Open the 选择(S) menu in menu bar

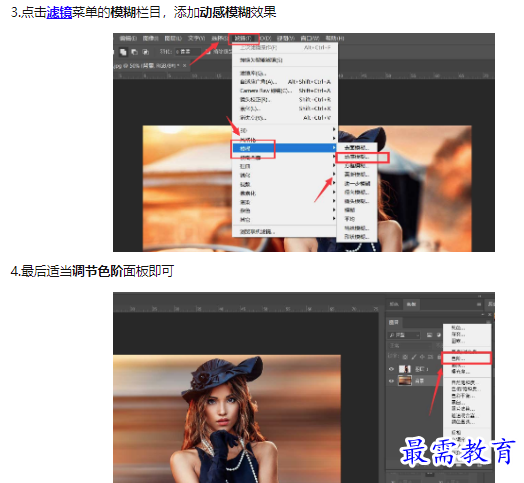point(219,38)
